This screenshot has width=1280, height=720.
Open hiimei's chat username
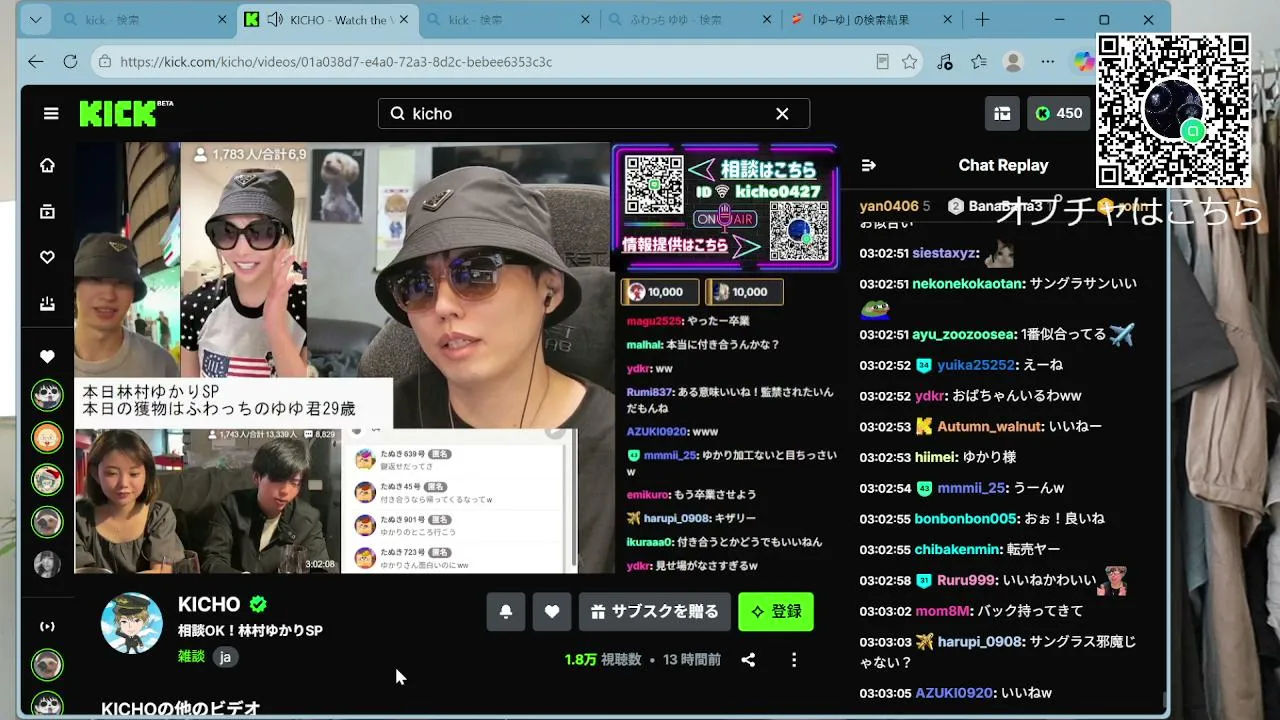[x=934, y=457]
